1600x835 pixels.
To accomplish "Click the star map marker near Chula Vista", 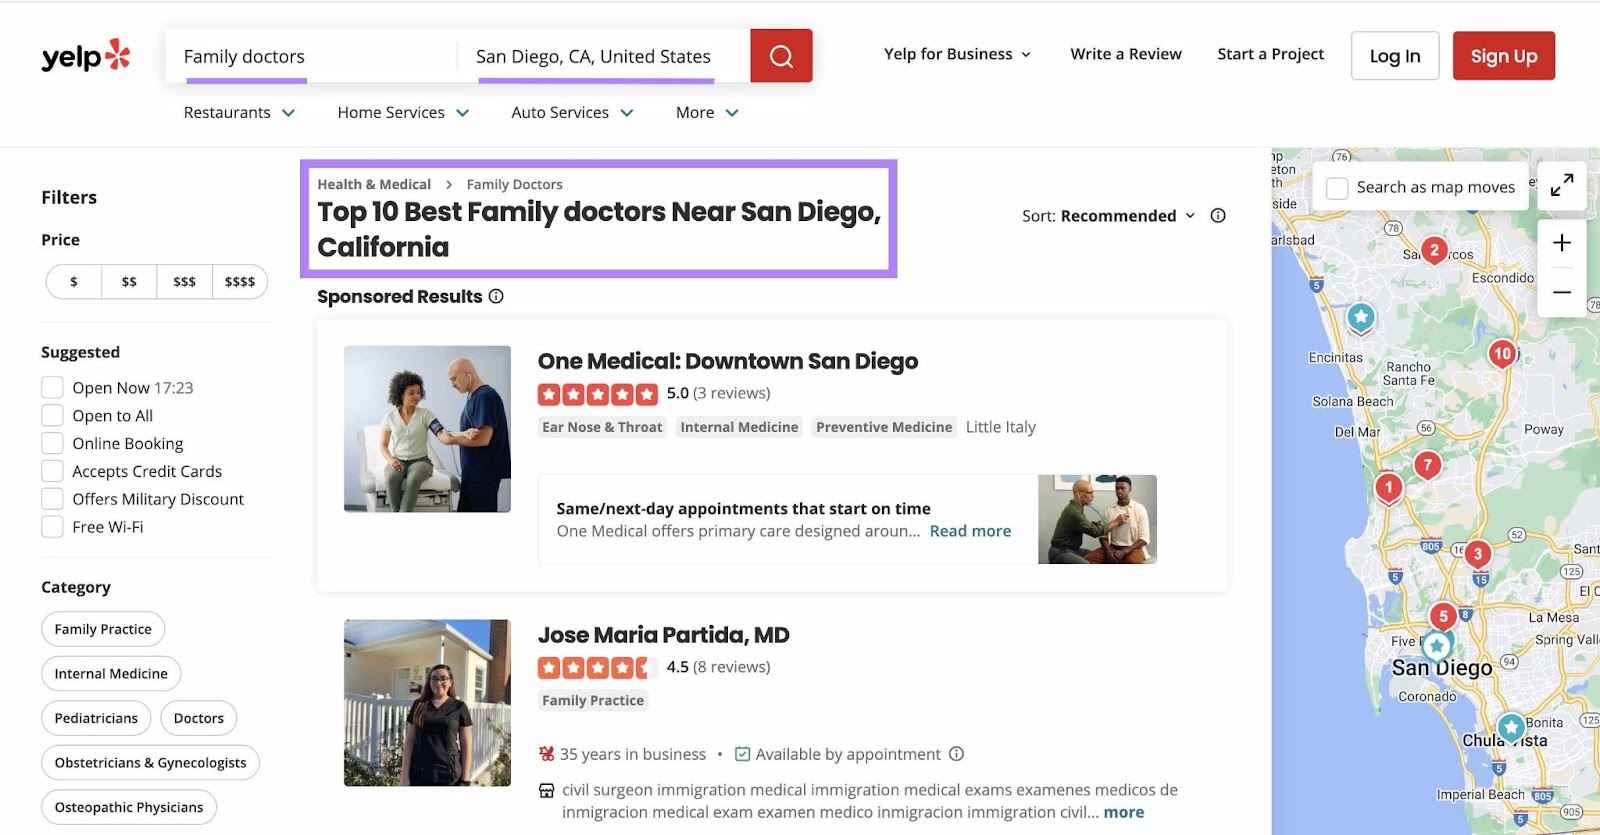I will [1511, 727].
